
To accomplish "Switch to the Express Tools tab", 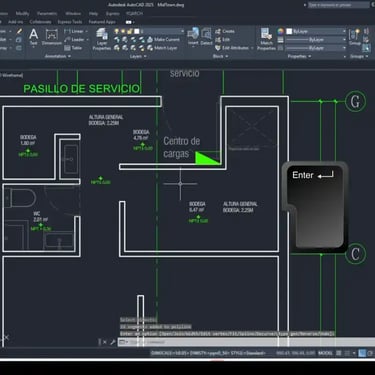I will [70, 22].
